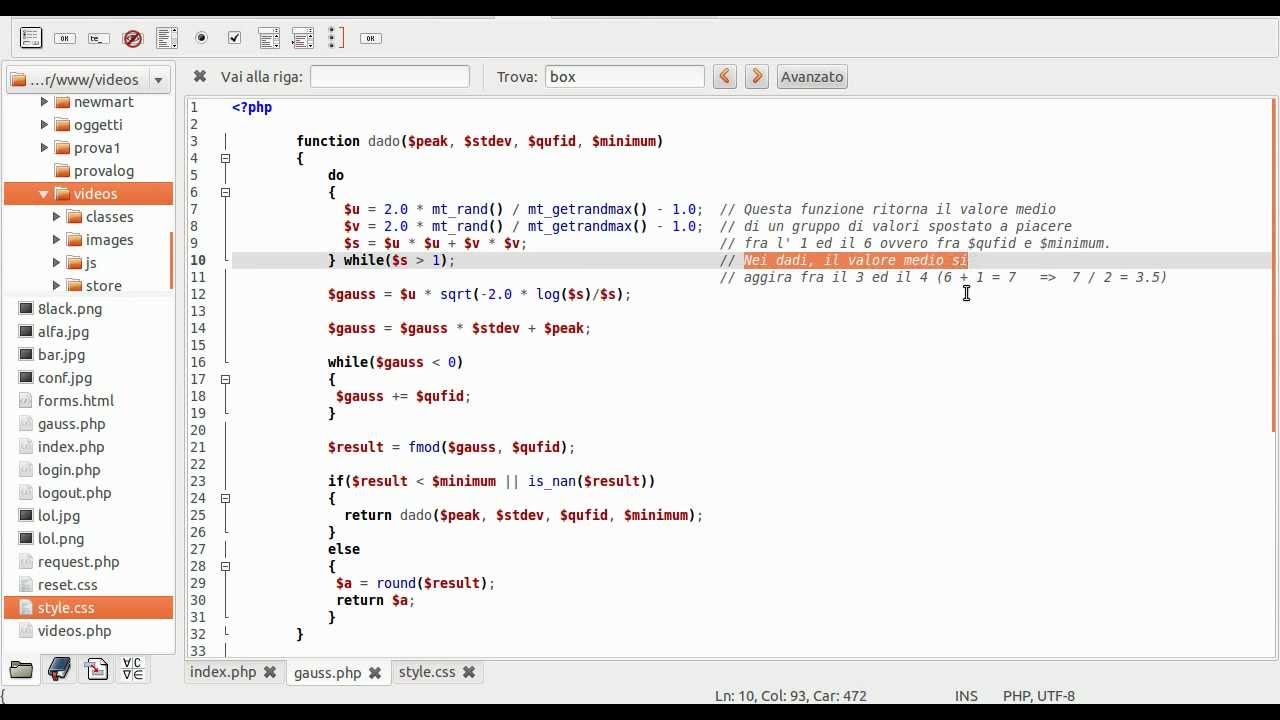Select conf.jpg in the file list
The image size is (1280, 720).
click(65, 378)
